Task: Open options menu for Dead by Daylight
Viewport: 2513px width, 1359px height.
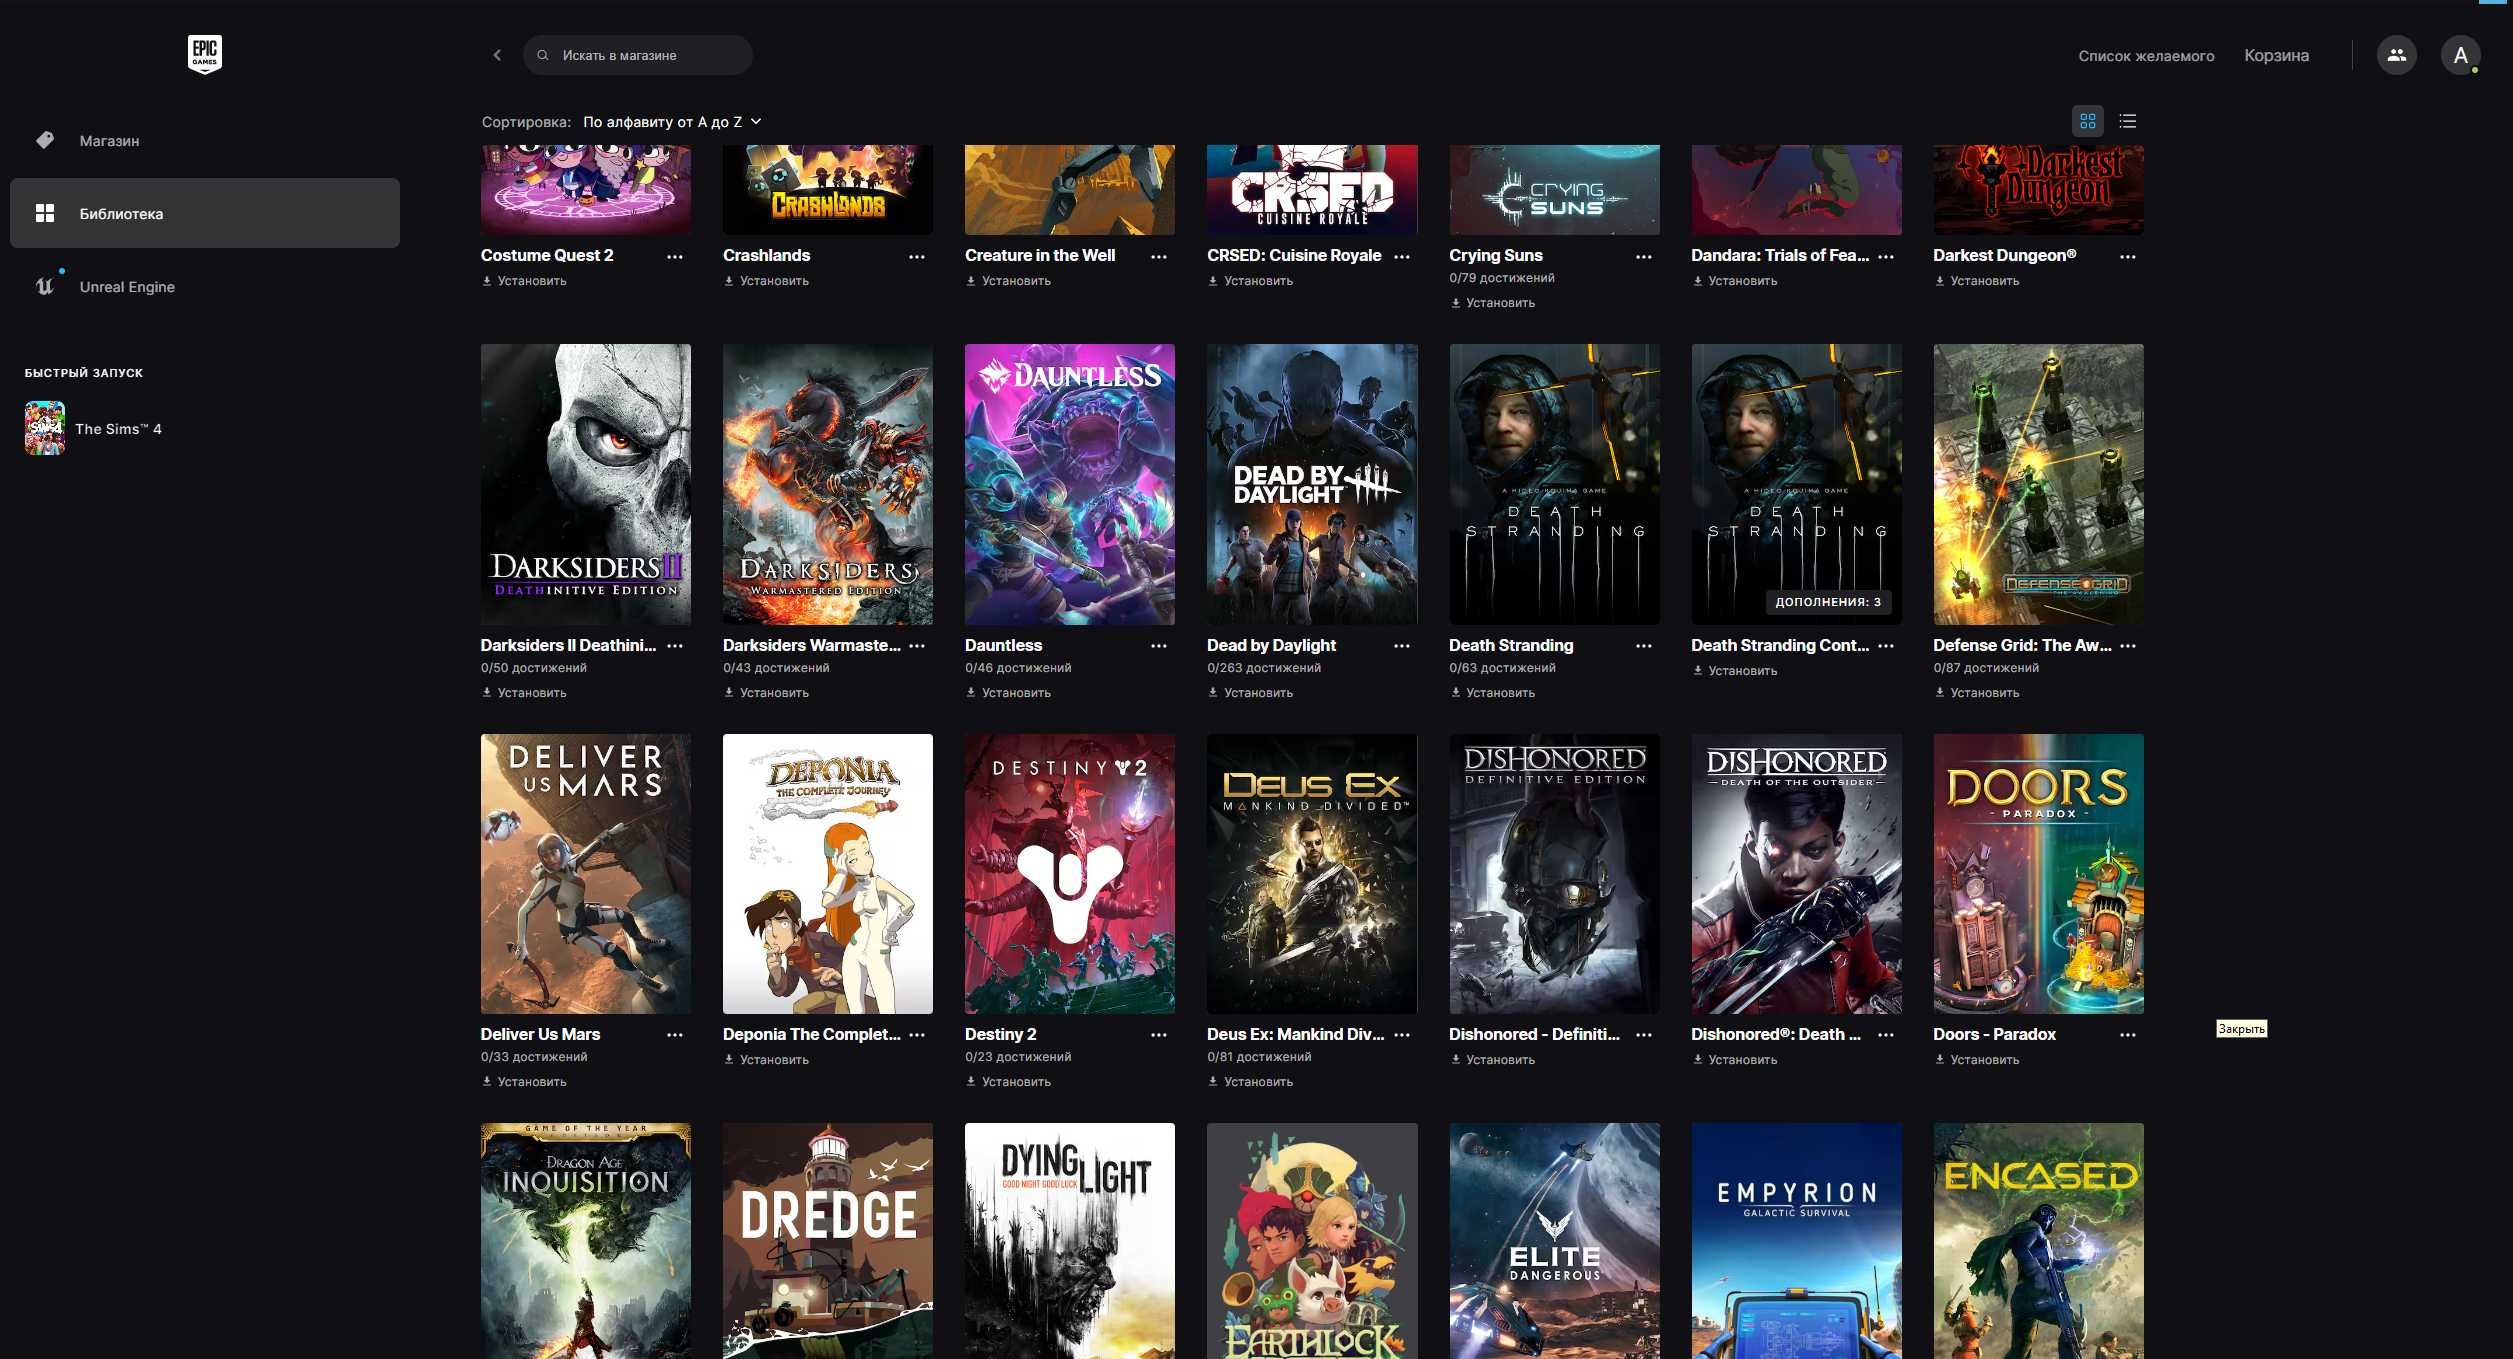Action: click(x=1402, y=646)
